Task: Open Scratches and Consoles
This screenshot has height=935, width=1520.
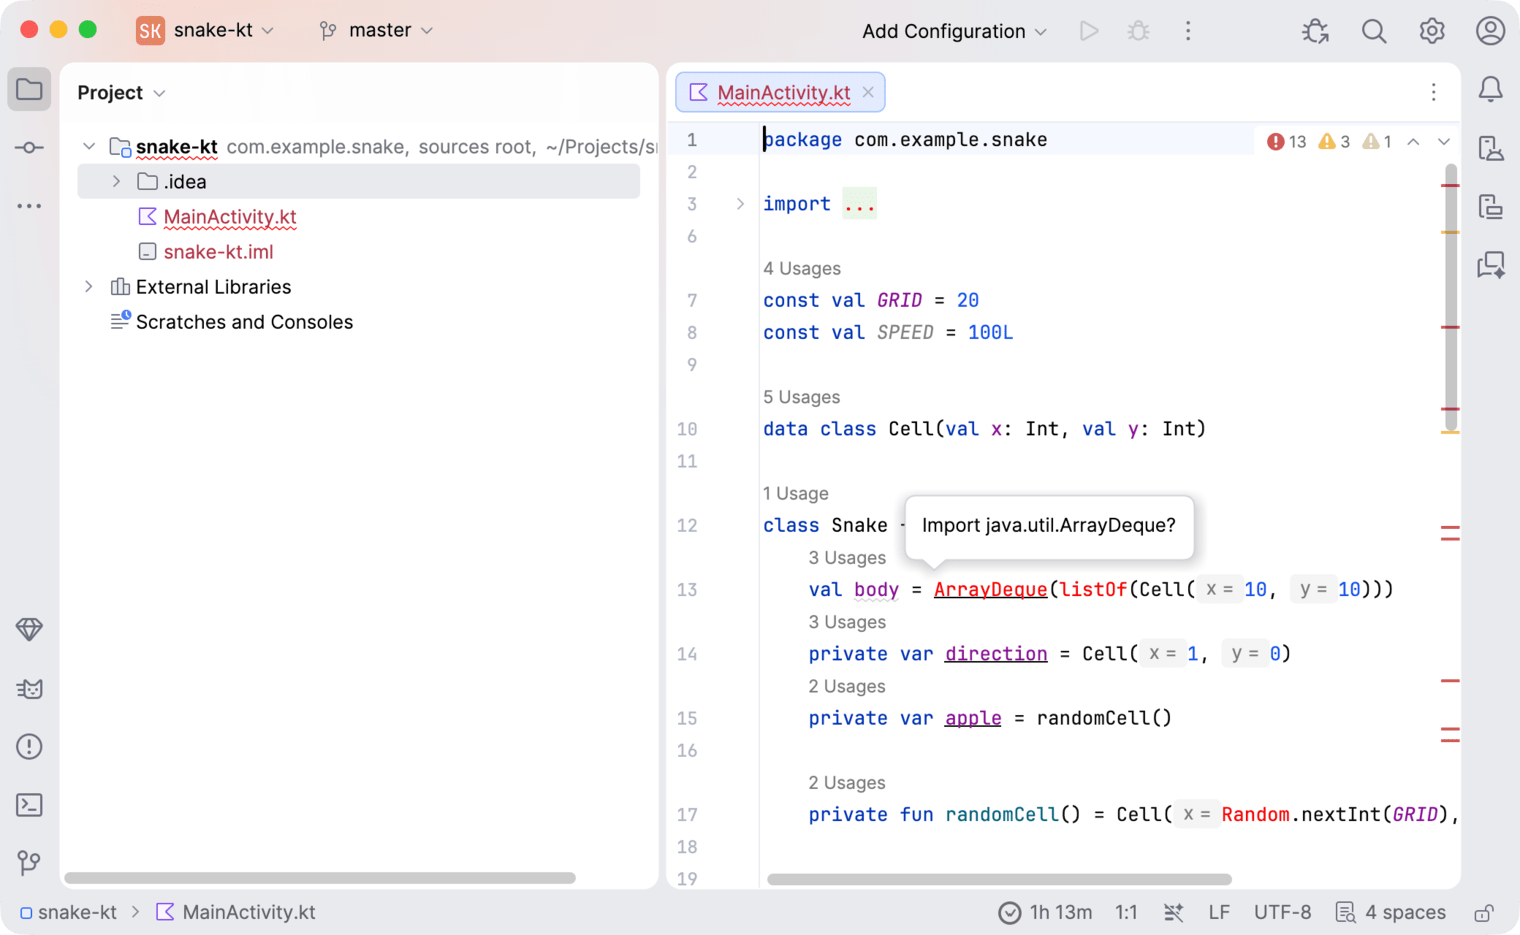Action: [x=244, y=322]
